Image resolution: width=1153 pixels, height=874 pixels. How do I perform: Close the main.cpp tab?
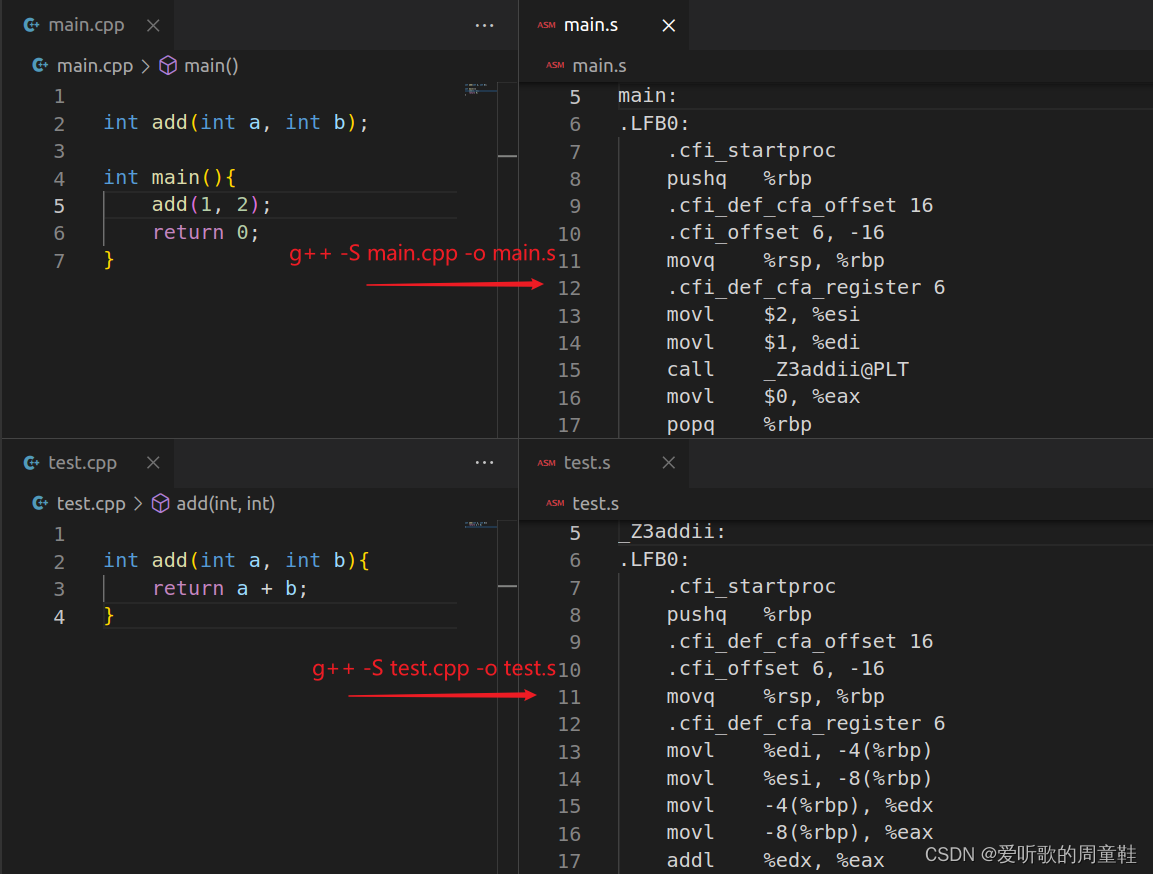[x=153, y=25]
